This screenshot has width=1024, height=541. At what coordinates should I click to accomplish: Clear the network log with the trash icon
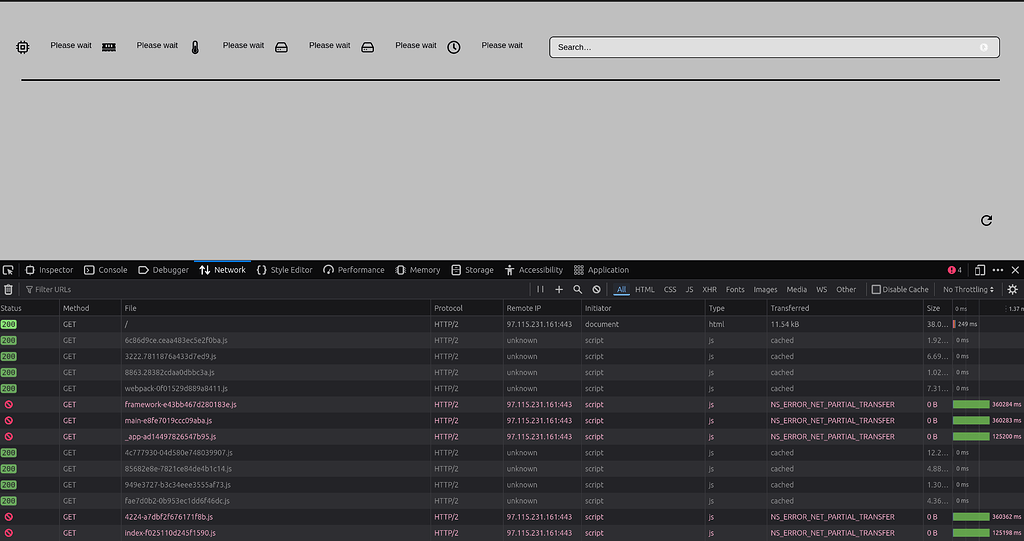pos(8,289)
